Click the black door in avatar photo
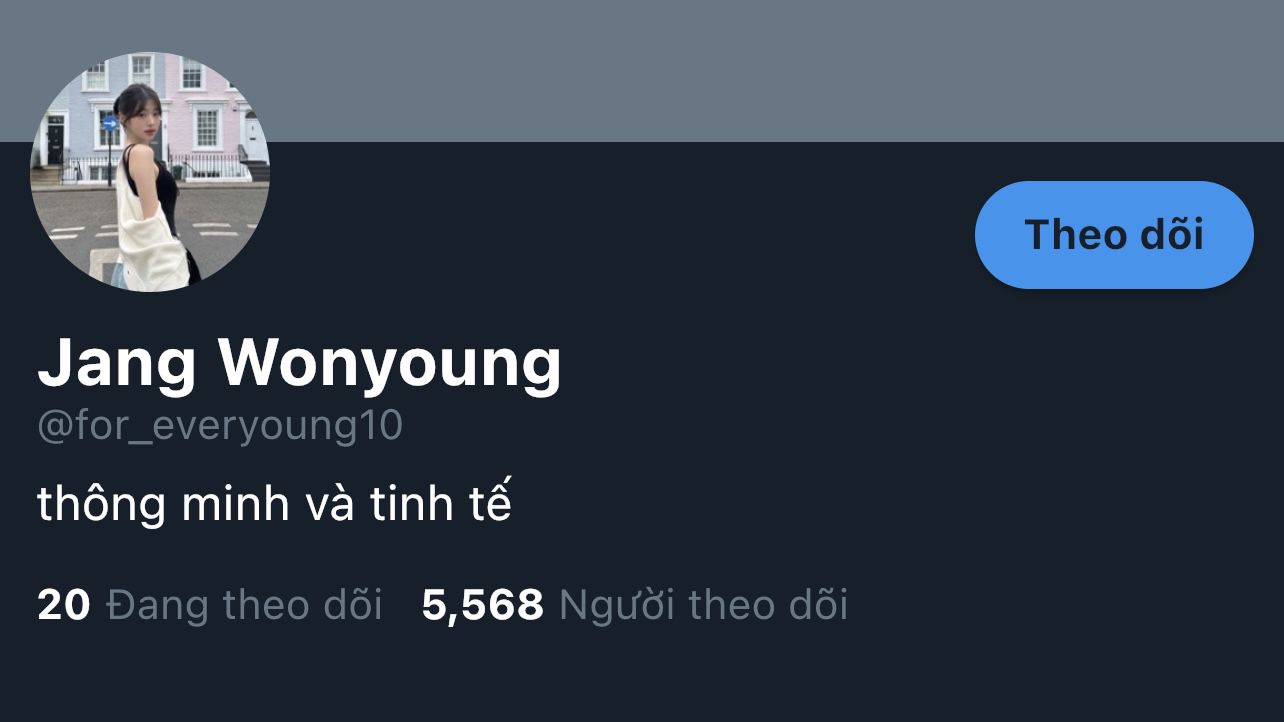Screen dimensions: 1284x722 tap(56, 140)
